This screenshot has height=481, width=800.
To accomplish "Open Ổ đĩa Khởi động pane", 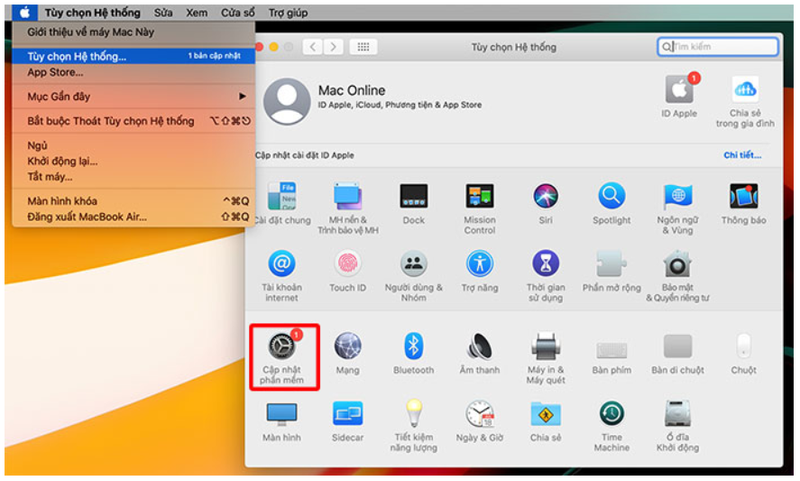I will coord(678,414).
